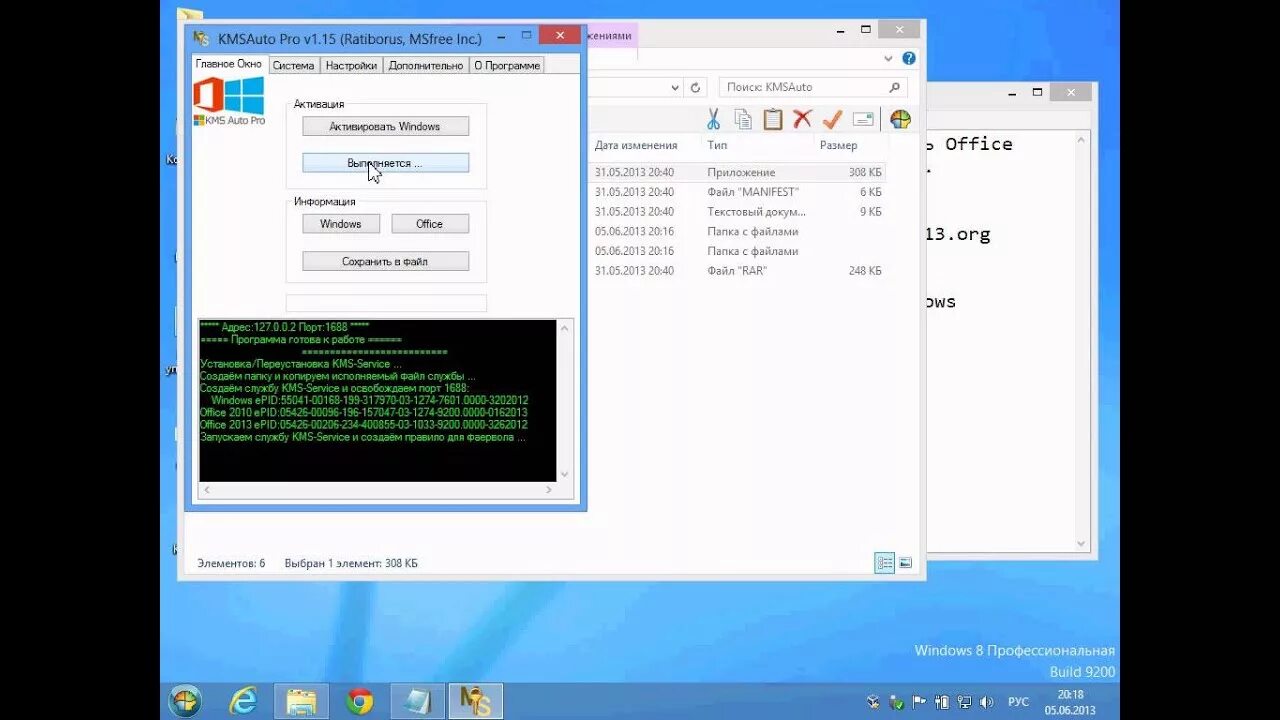Switch Explorer to large thumbnails view
1280x720 pixels.
[905, 563]
